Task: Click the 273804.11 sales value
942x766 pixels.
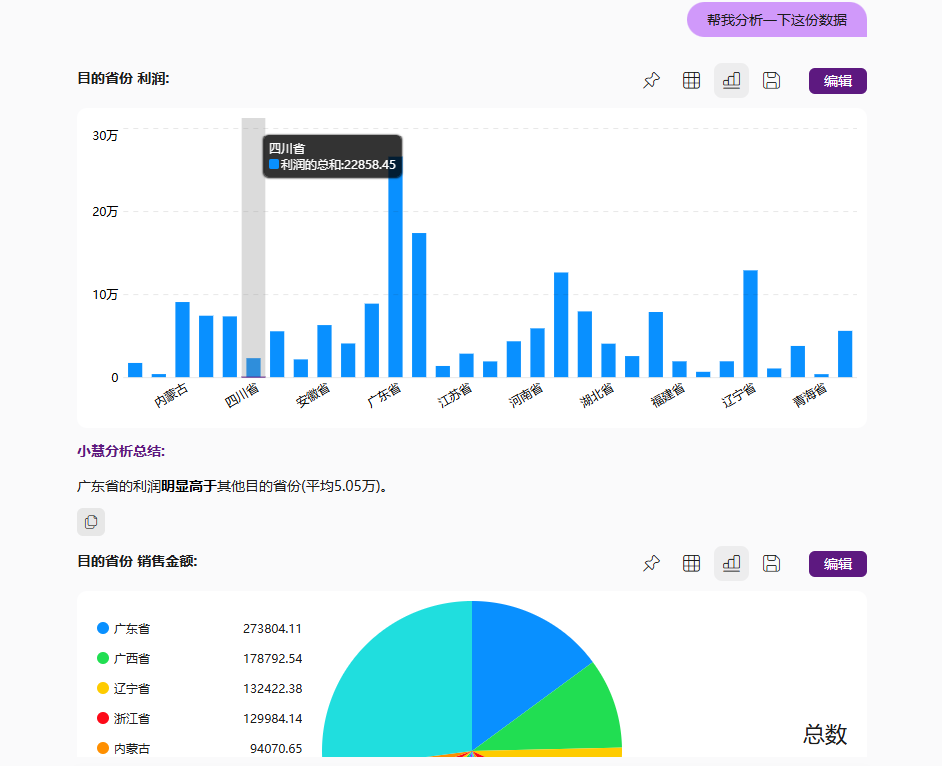Action: point(272,629)
